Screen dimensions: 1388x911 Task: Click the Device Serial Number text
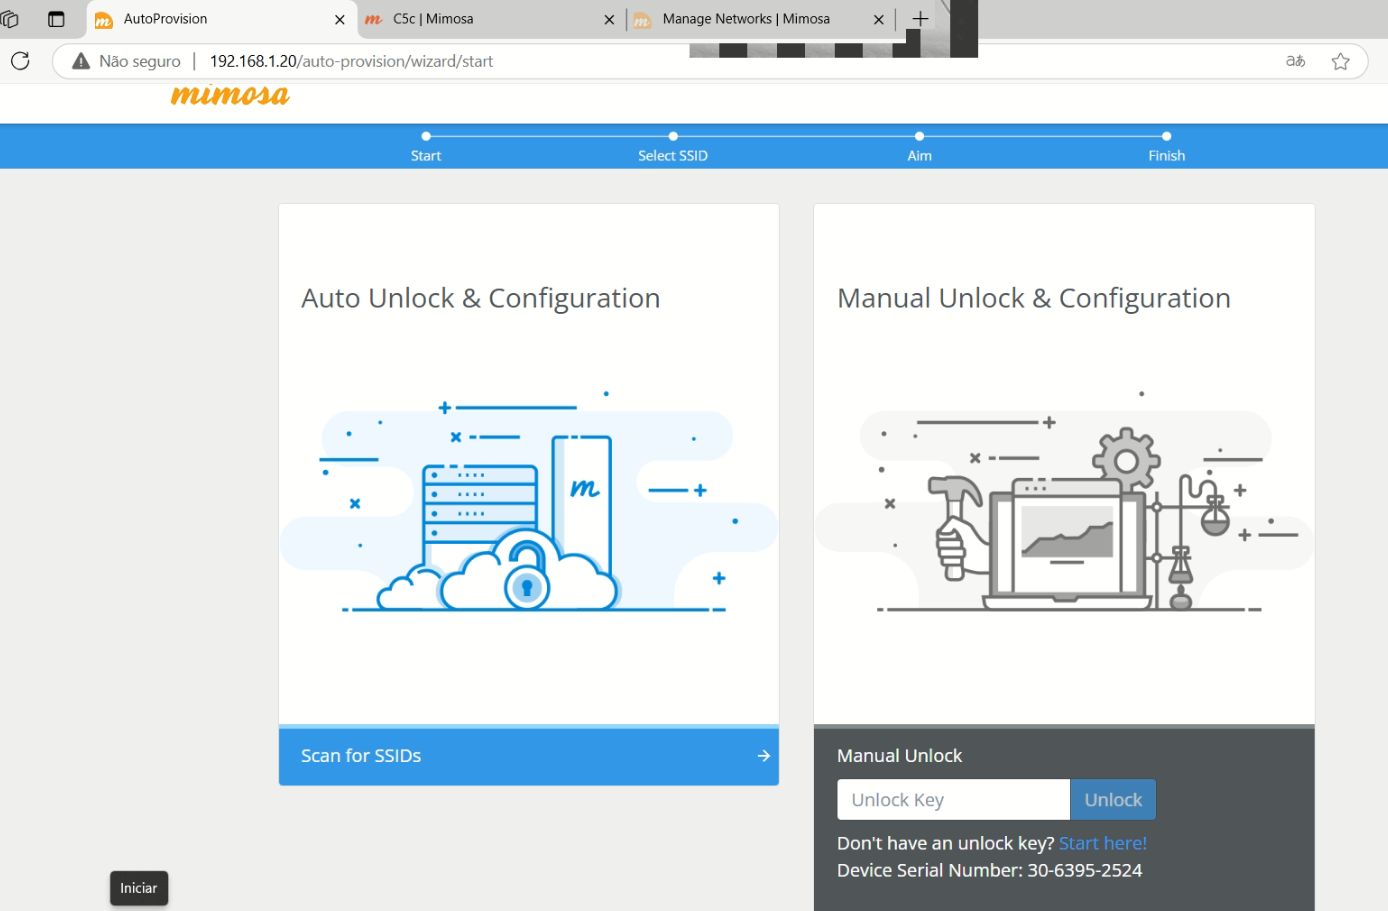[989, 870]
